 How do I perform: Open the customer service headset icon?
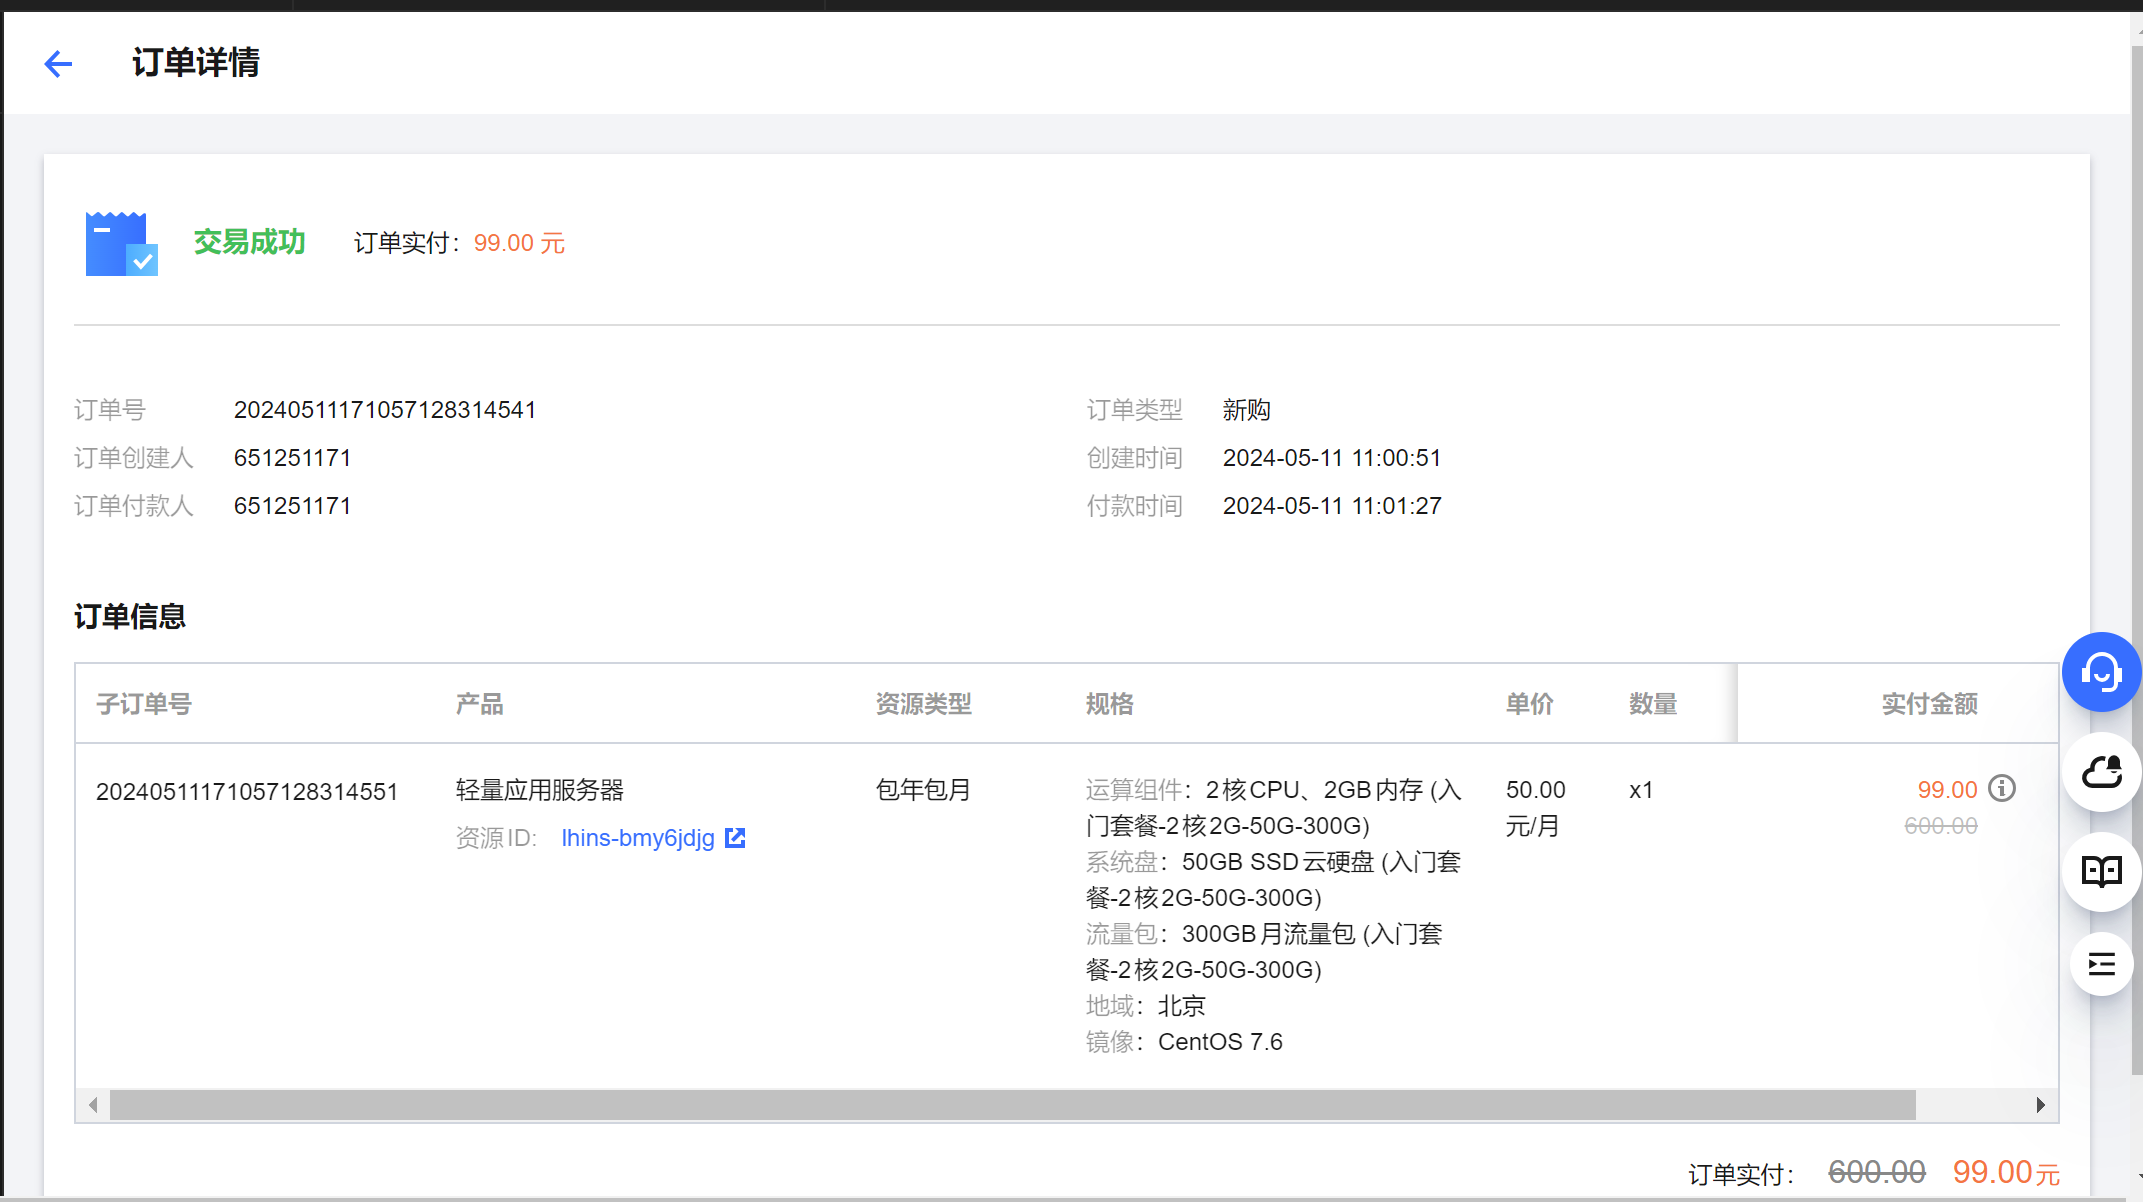coord(2101,672)
